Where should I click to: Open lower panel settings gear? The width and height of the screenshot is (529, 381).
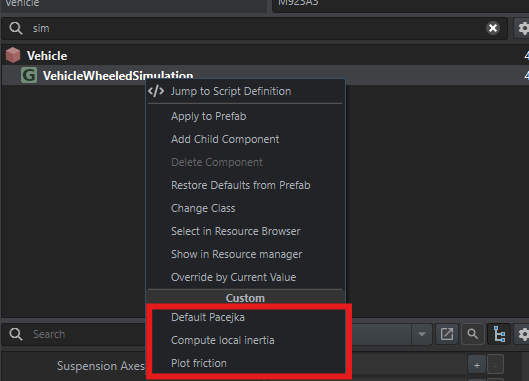522,334
